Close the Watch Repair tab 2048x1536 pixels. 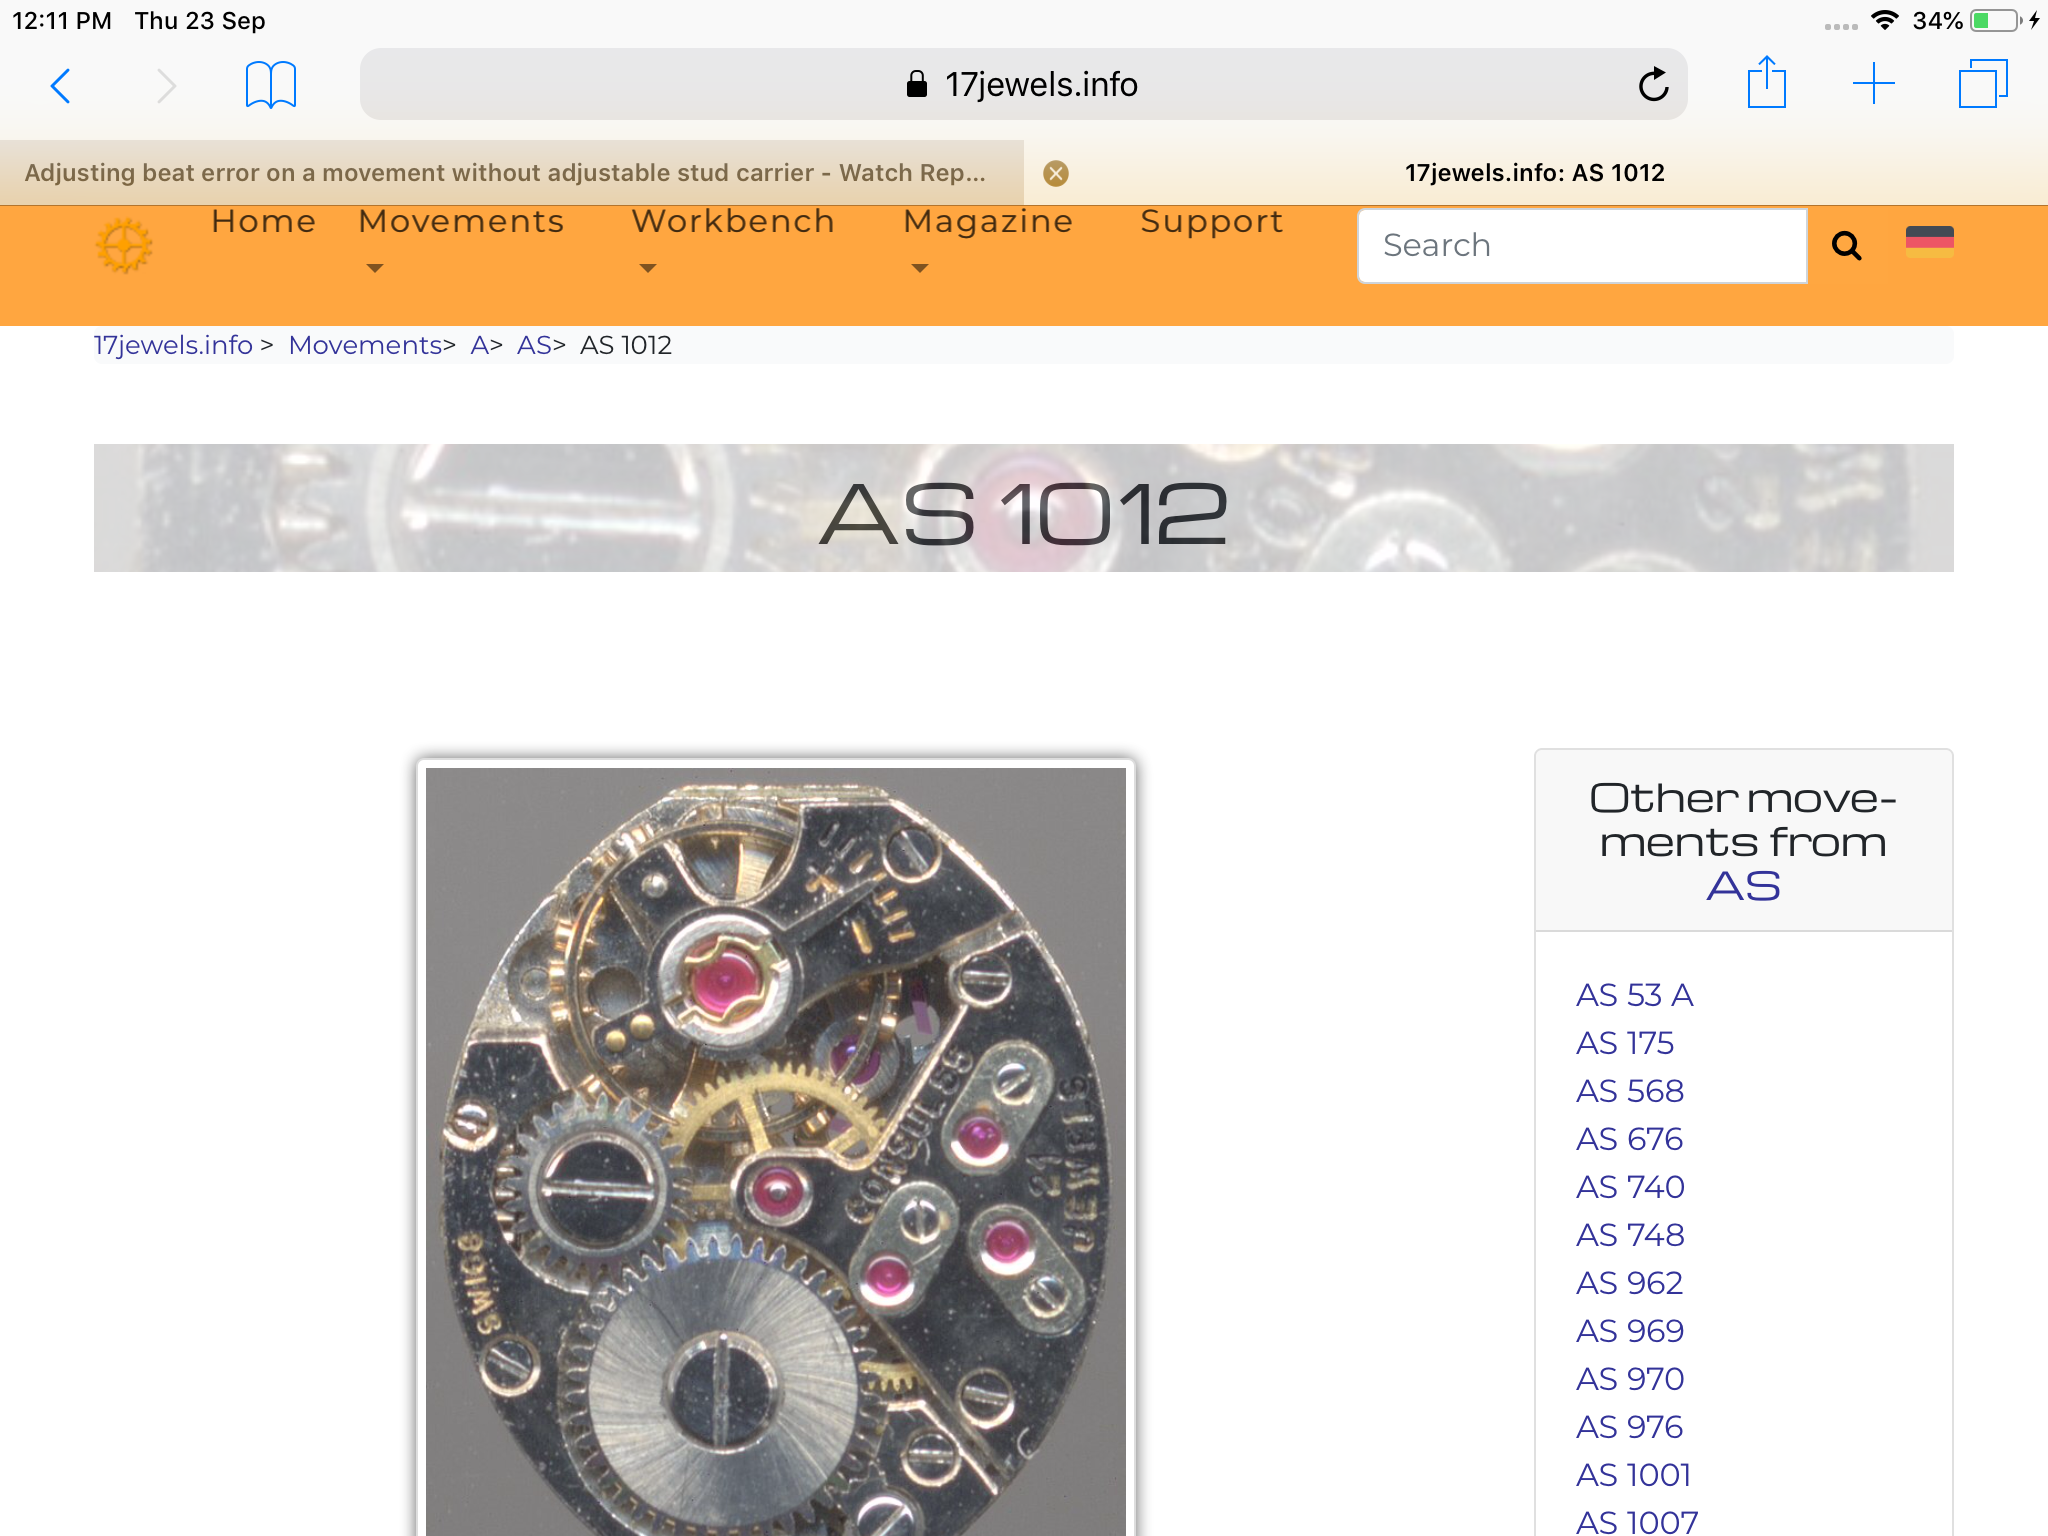1056,173
